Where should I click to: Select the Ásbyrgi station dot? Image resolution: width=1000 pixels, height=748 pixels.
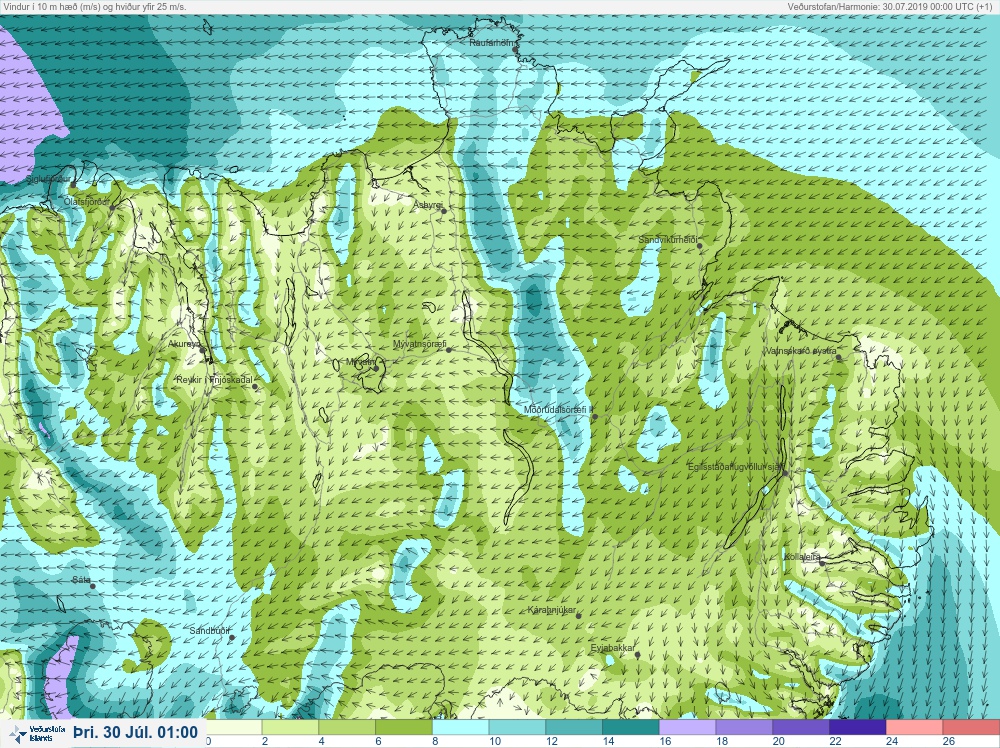444,210
